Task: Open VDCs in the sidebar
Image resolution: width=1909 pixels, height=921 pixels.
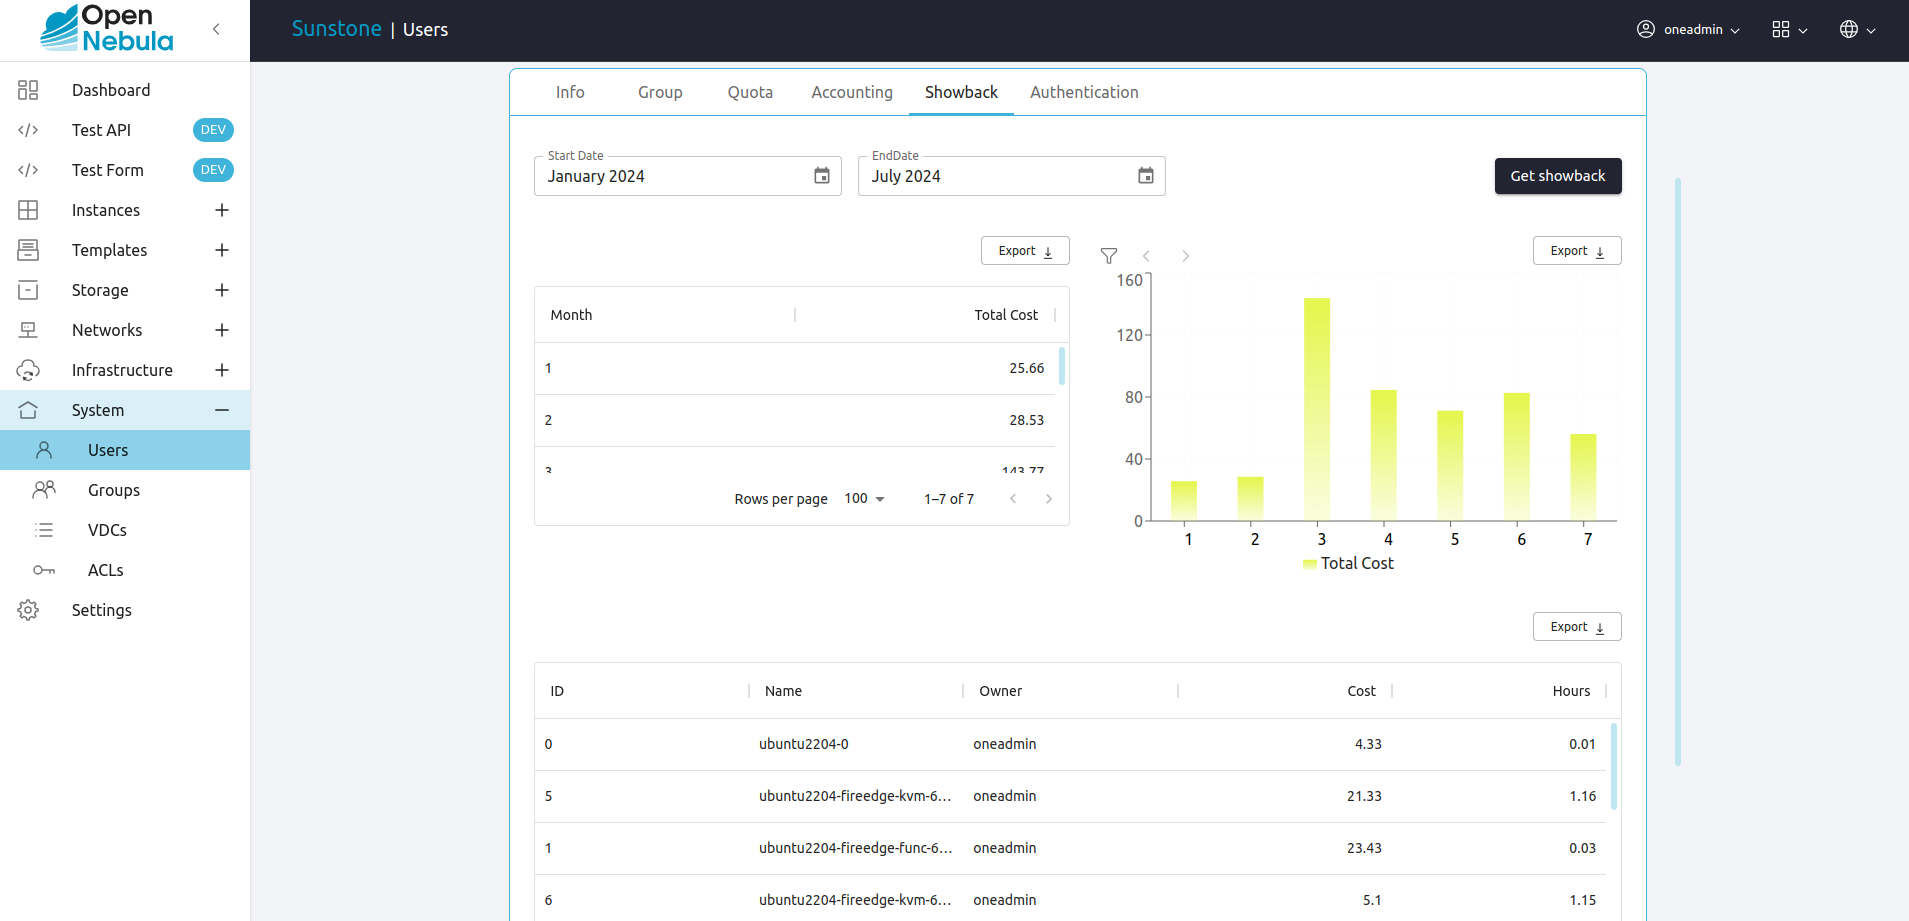Action: [125, 530]
